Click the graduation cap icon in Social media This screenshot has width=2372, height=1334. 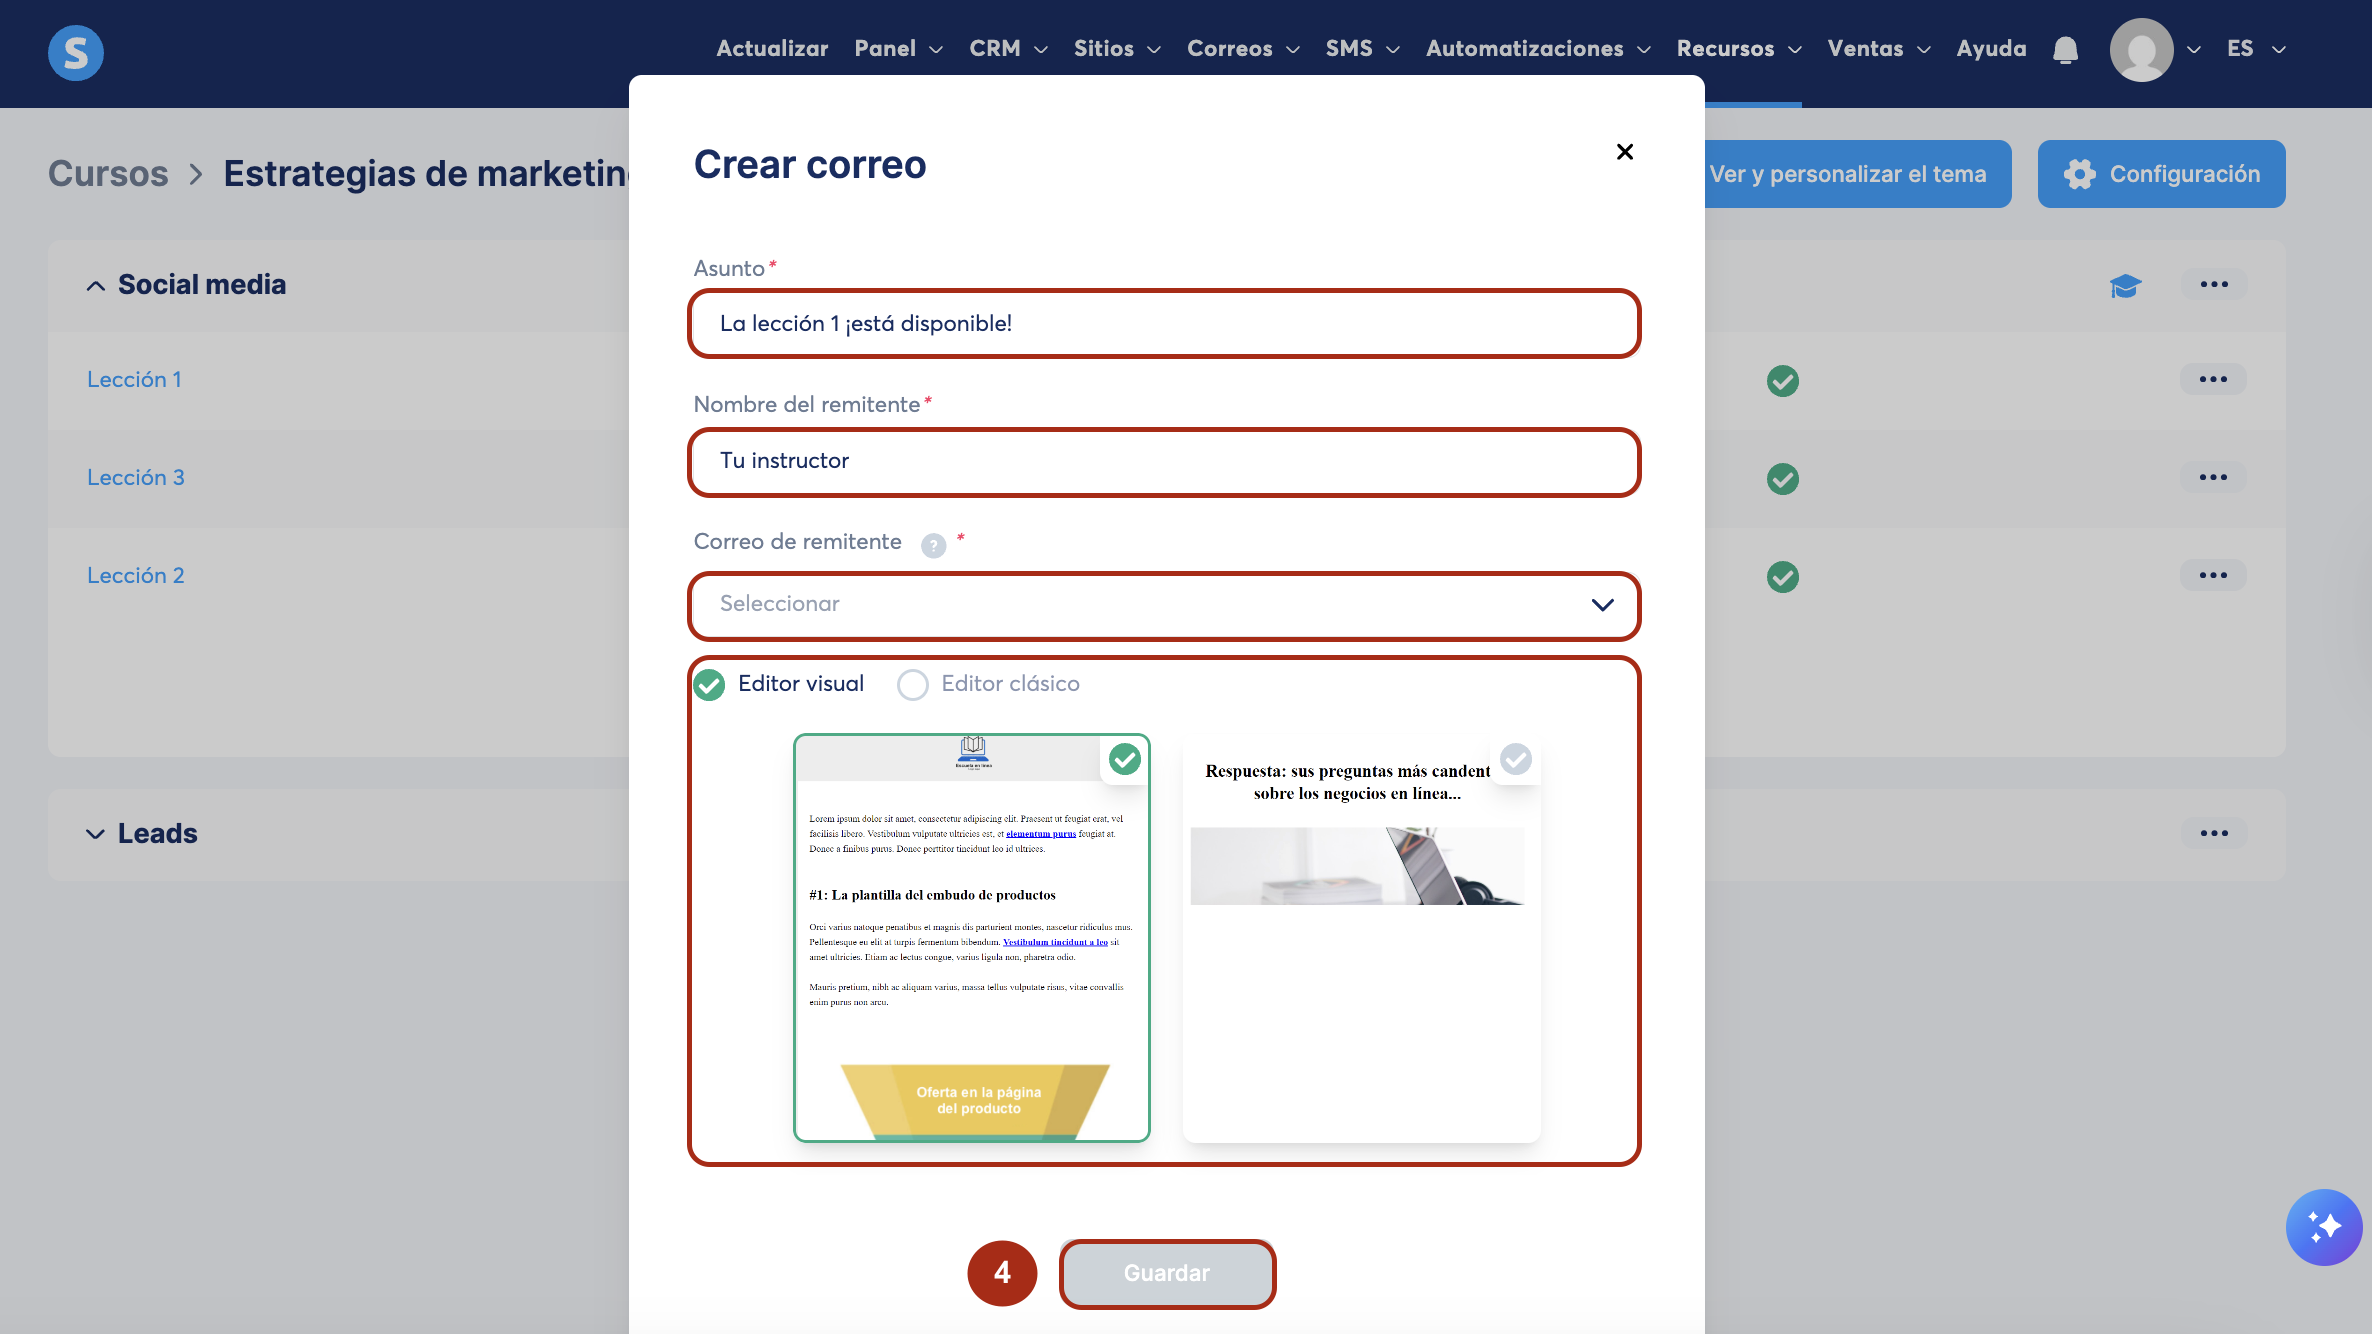(x=2125, y=286)
